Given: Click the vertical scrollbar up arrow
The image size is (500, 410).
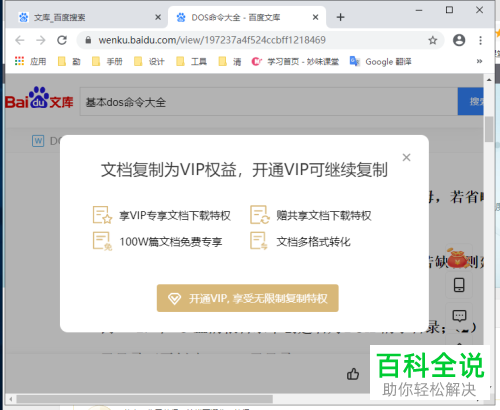Looking at the screenshot, I should click(x=489, y=80).
